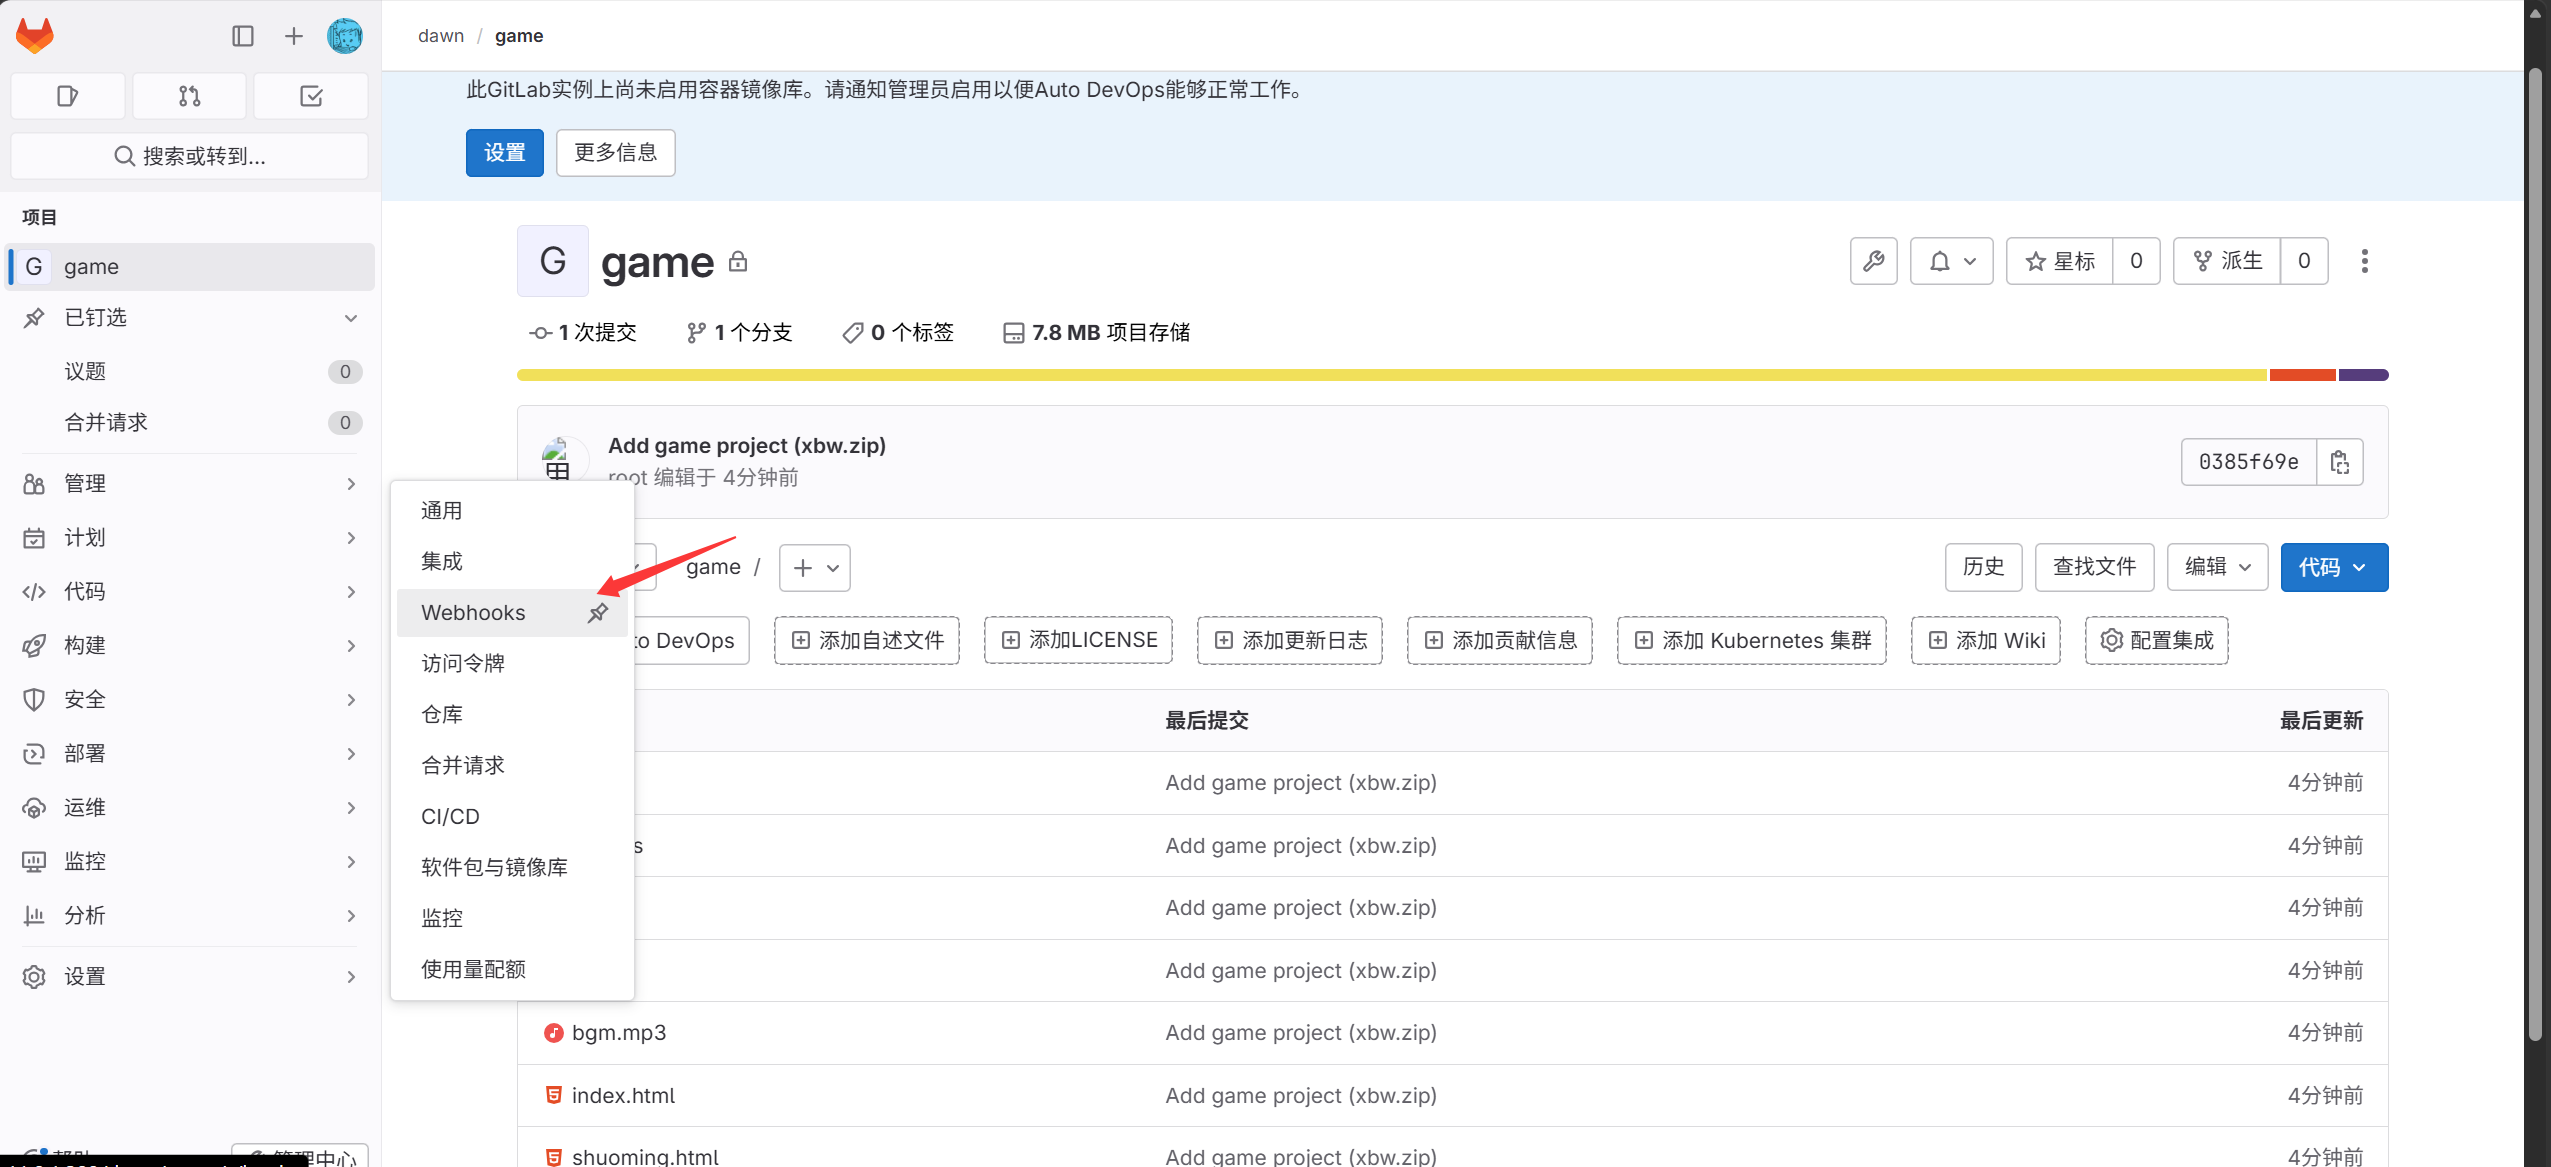Click the 更多信息 button
Viewport: 2551px width, 1167px height.
[x=615, y=153]
